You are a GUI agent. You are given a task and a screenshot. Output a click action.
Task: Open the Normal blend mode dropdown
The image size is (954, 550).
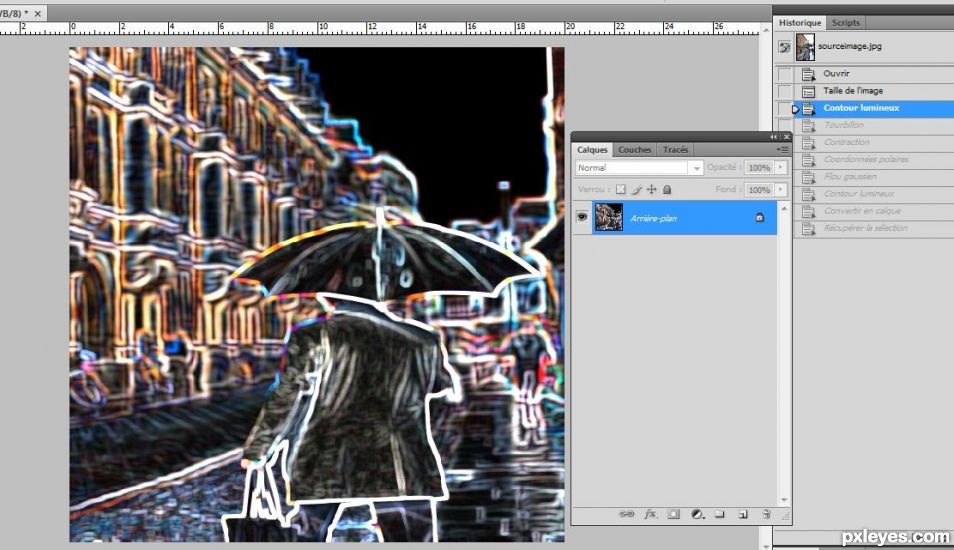(639, 167)
